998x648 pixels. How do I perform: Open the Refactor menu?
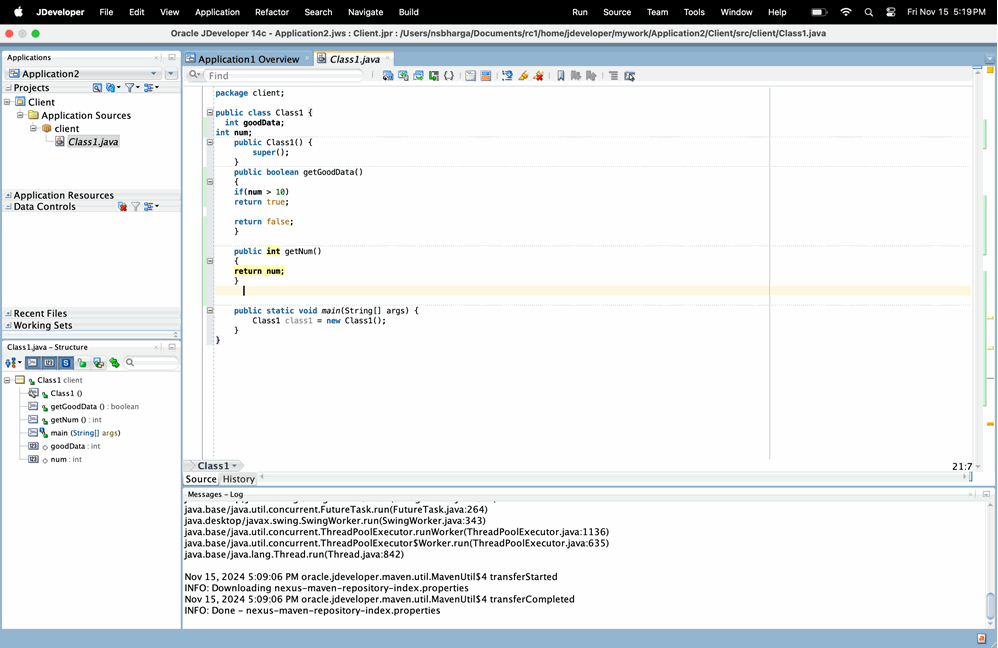(272, 12)
